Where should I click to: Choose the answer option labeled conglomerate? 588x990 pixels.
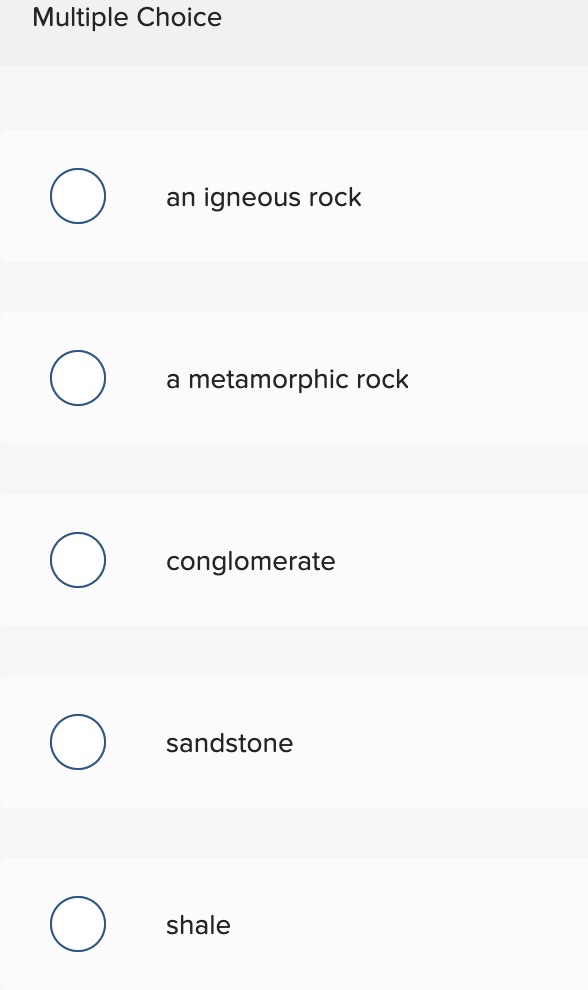(294, 560)
